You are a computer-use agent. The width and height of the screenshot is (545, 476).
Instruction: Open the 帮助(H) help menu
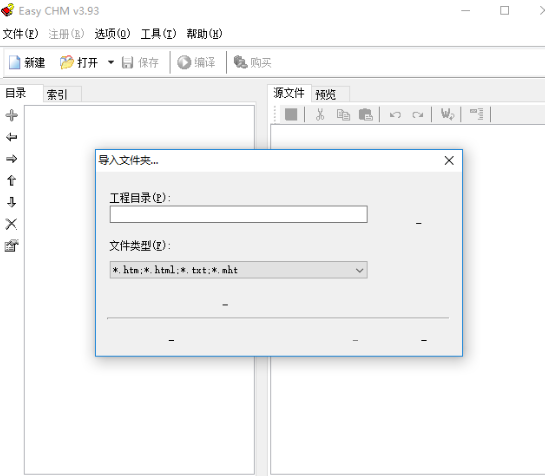[204, 34]
